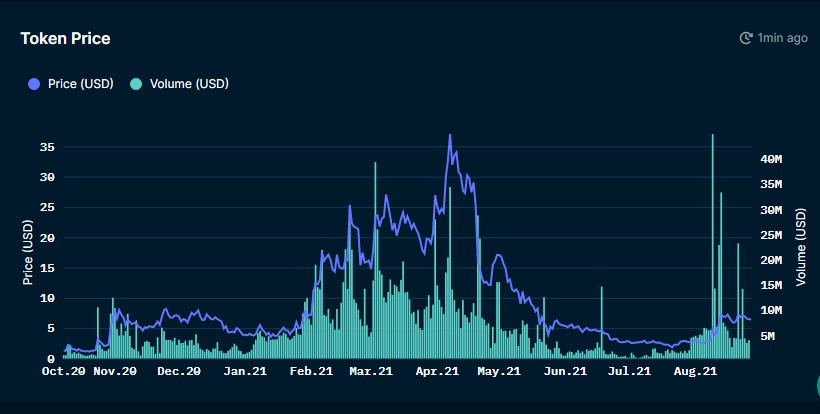The image size is (820, 414).
Task: Click the Jun.21 x-axis label
Action: click(x=565, y=371)
